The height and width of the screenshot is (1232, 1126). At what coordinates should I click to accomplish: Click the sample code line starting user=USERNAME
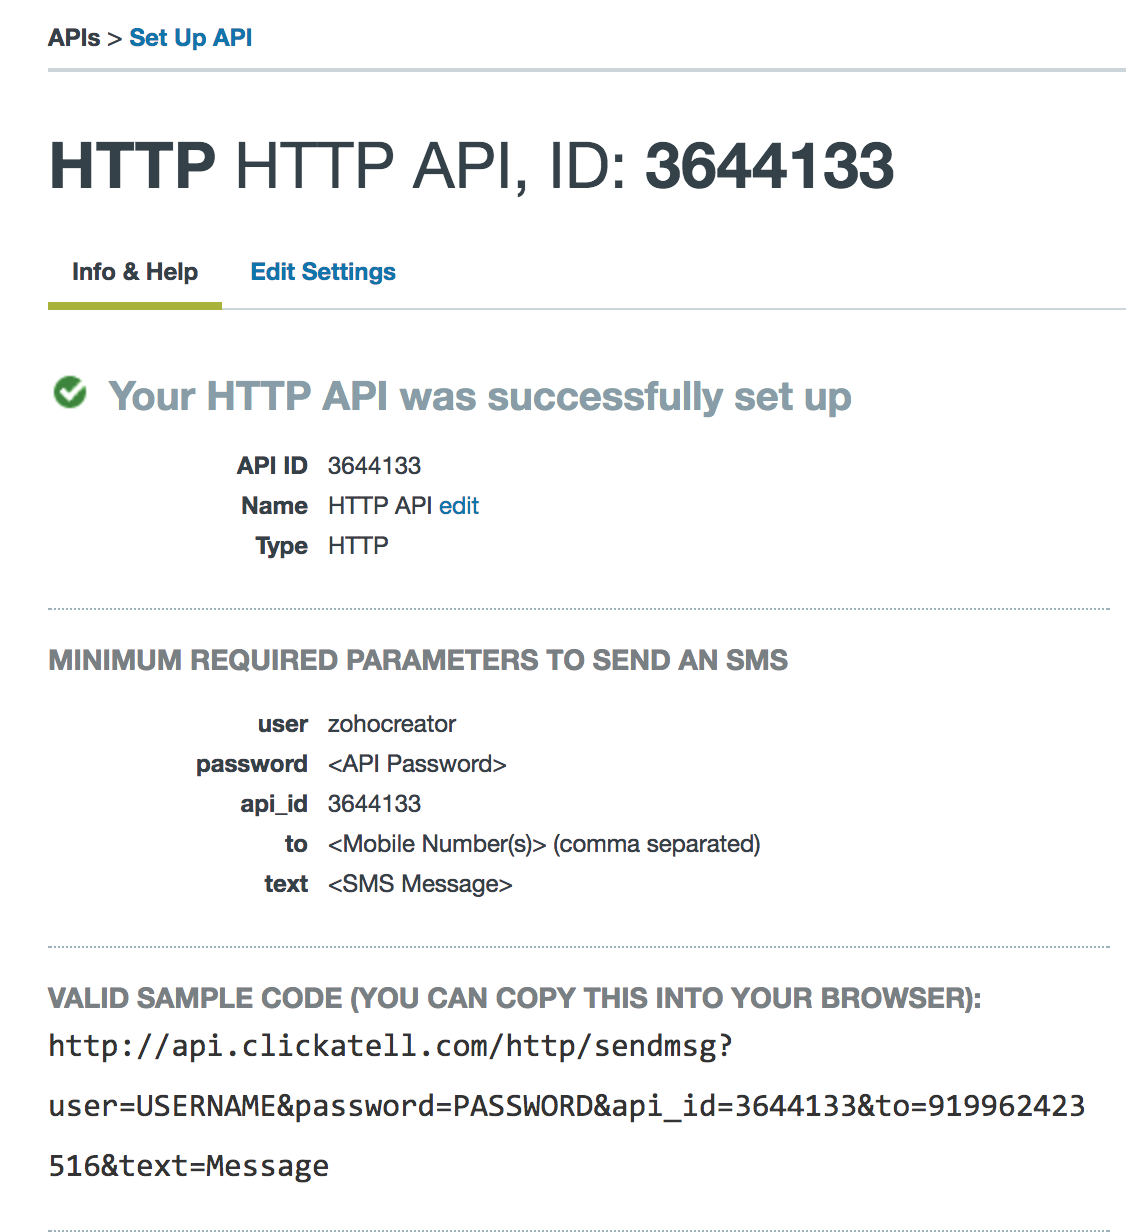[x=566, y=1106]
